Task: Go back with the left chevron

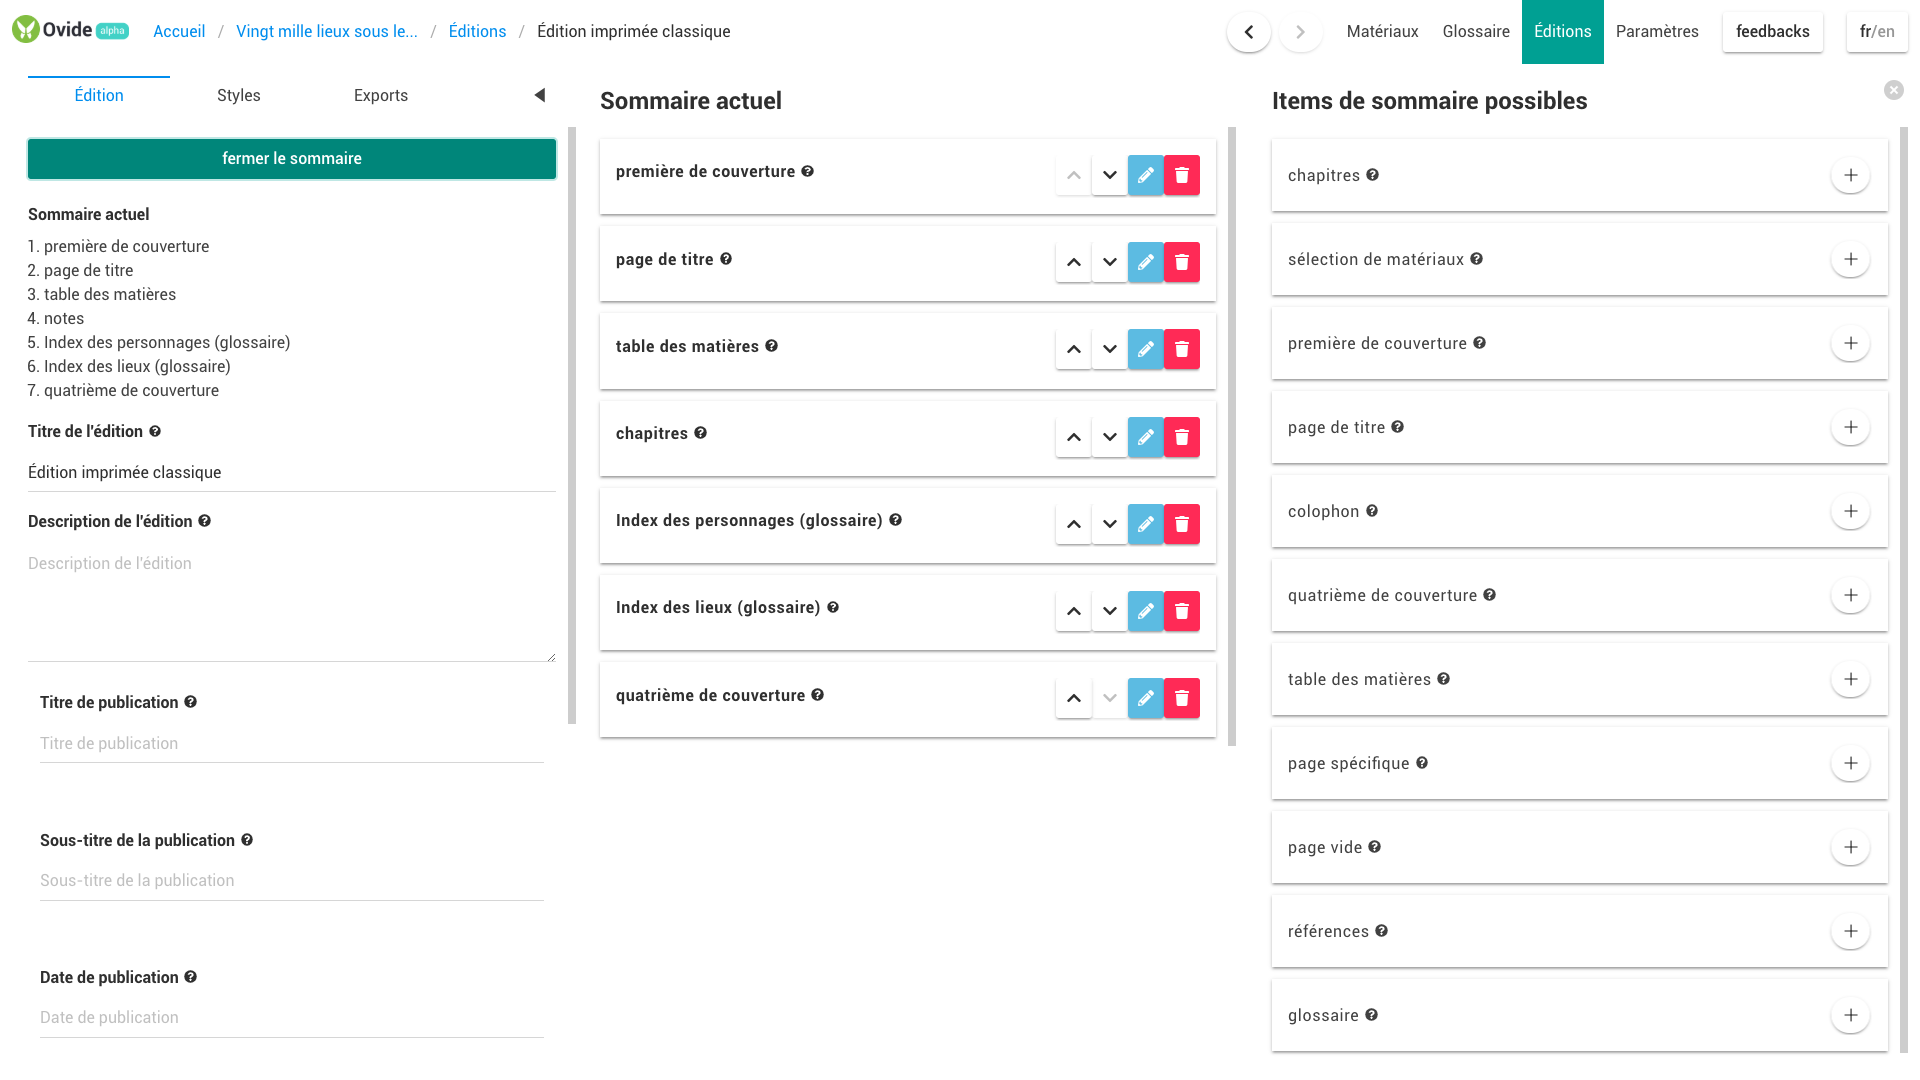Action: (x=1248, y=32)
